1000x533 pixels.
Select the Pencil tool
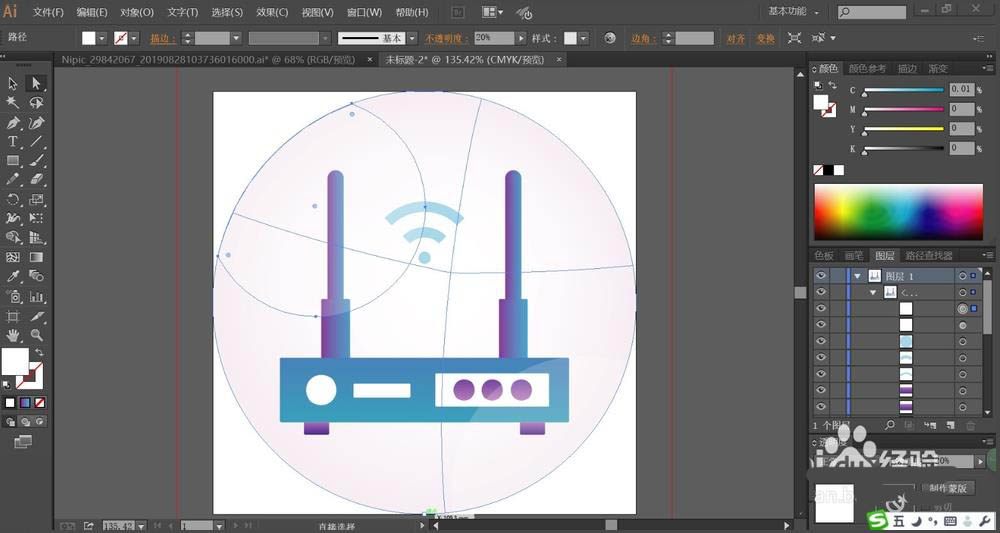(13, 180)
